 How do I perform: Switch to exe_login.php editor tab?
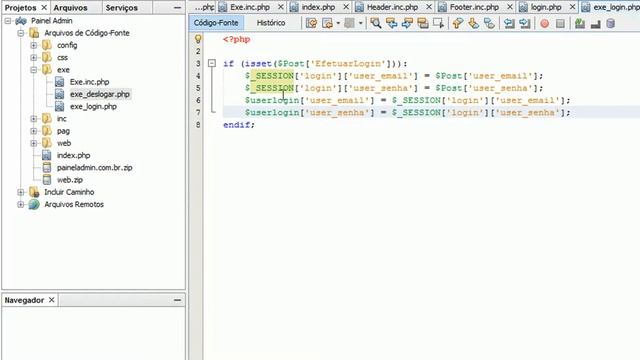[x=611, y=7]
